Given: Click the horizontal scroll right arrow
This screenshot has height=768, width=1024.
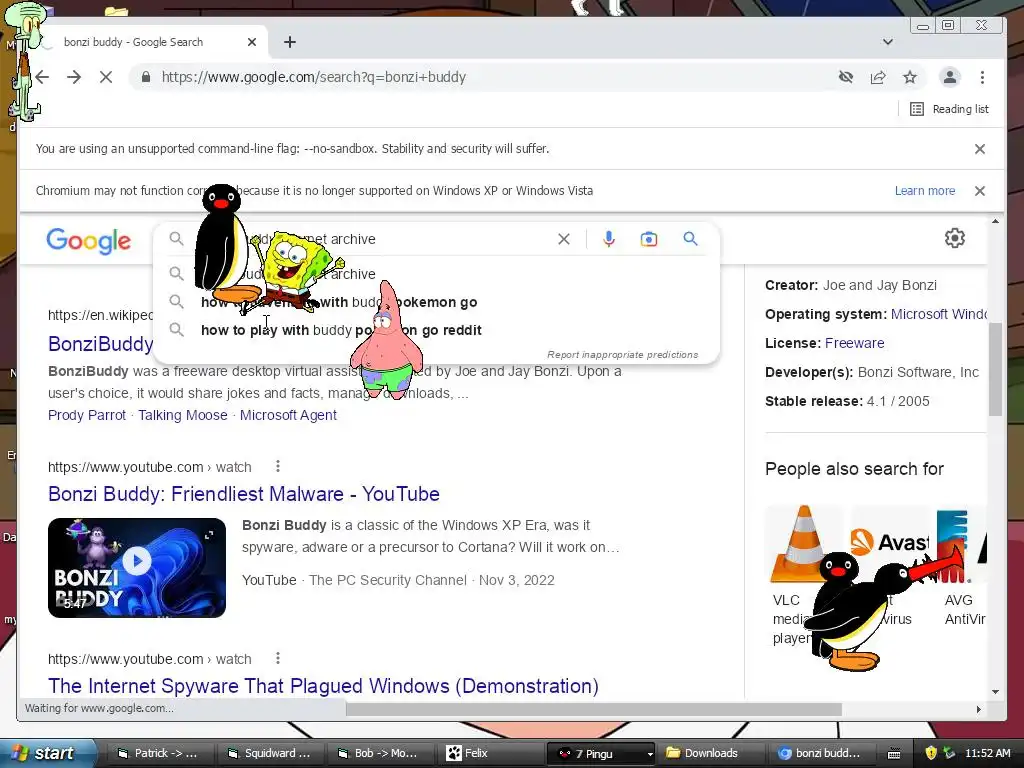Looking at the screenshot, I should tap(978, 709).
